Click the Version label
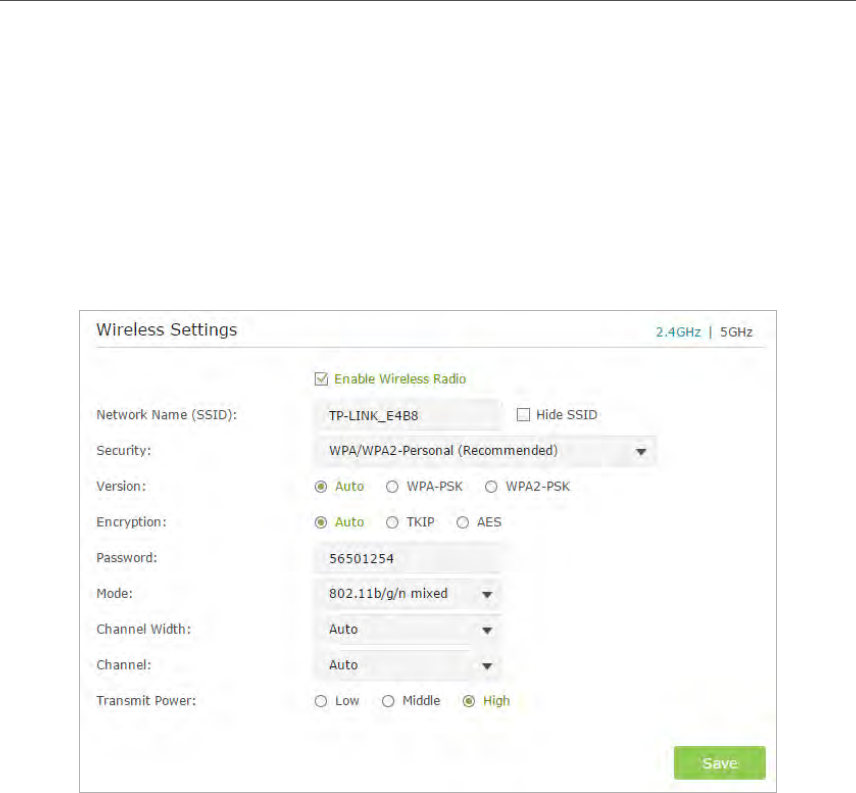This screenshot has width=856, height=793. point(121,486)
